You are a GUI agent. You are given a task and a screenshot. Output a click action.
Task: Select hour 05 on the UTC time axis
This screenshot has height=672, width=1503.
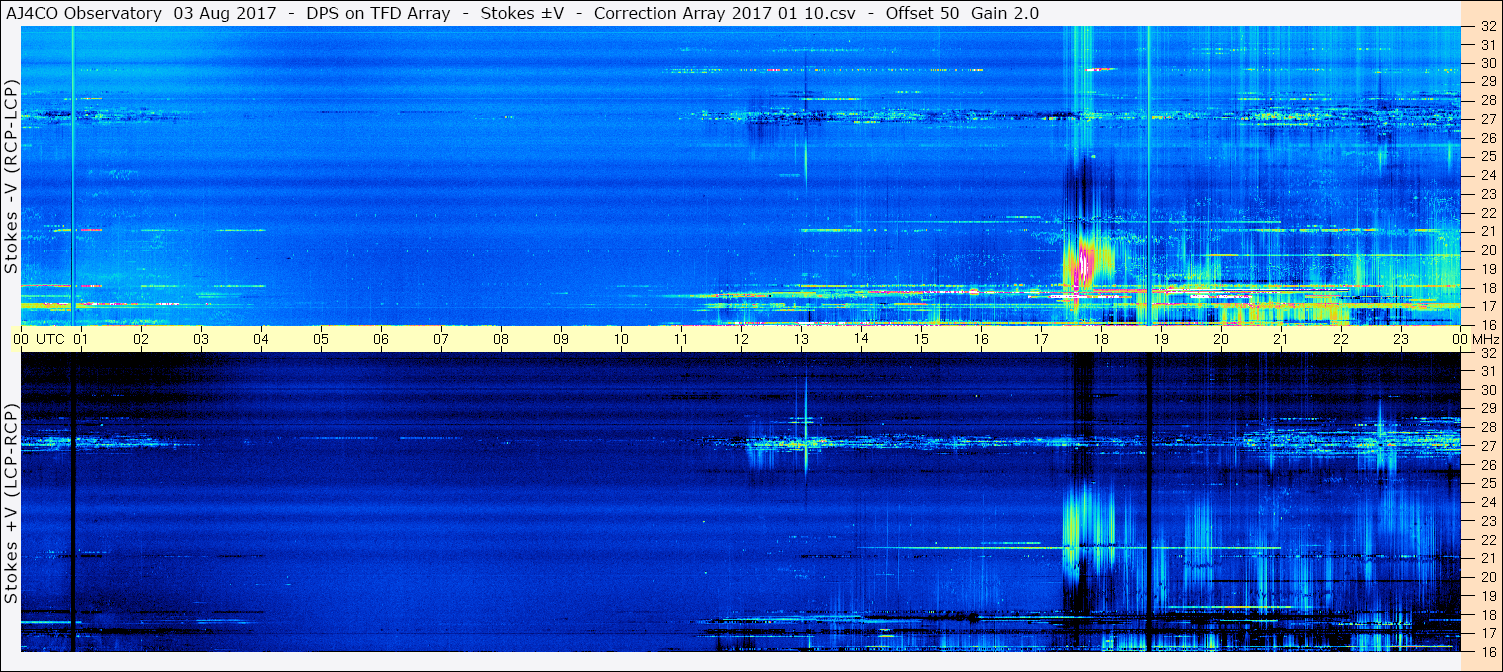321,339
